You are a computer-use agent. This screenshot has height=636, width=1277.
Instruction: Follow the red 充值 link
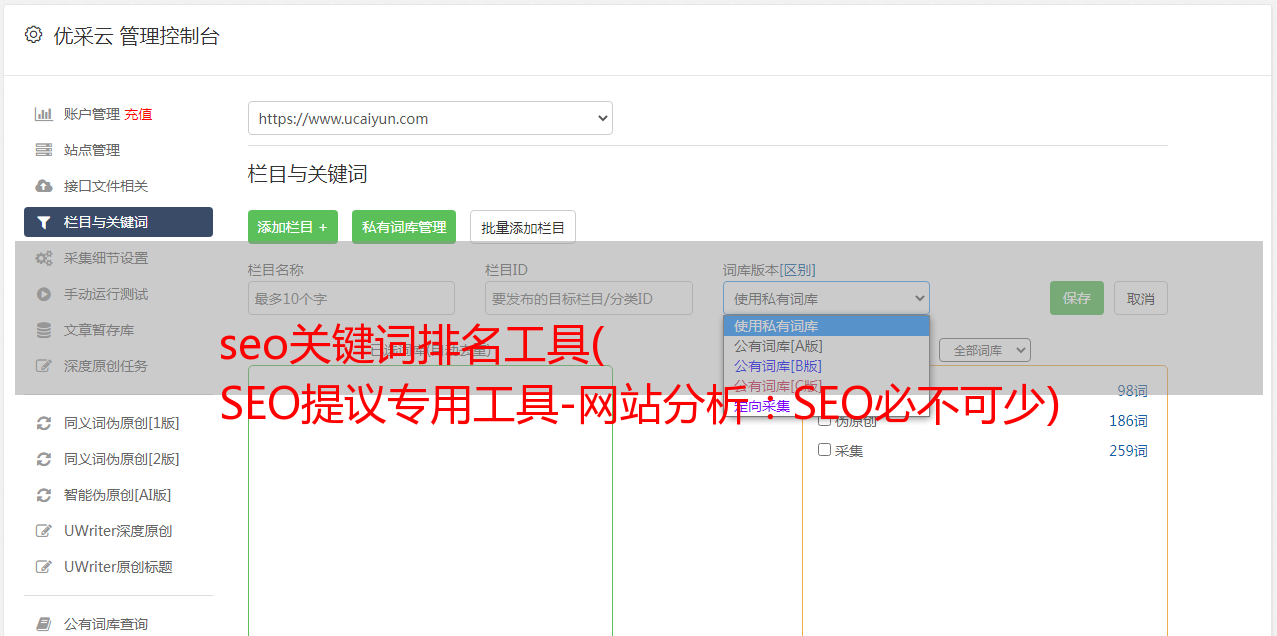pos(138,114)
